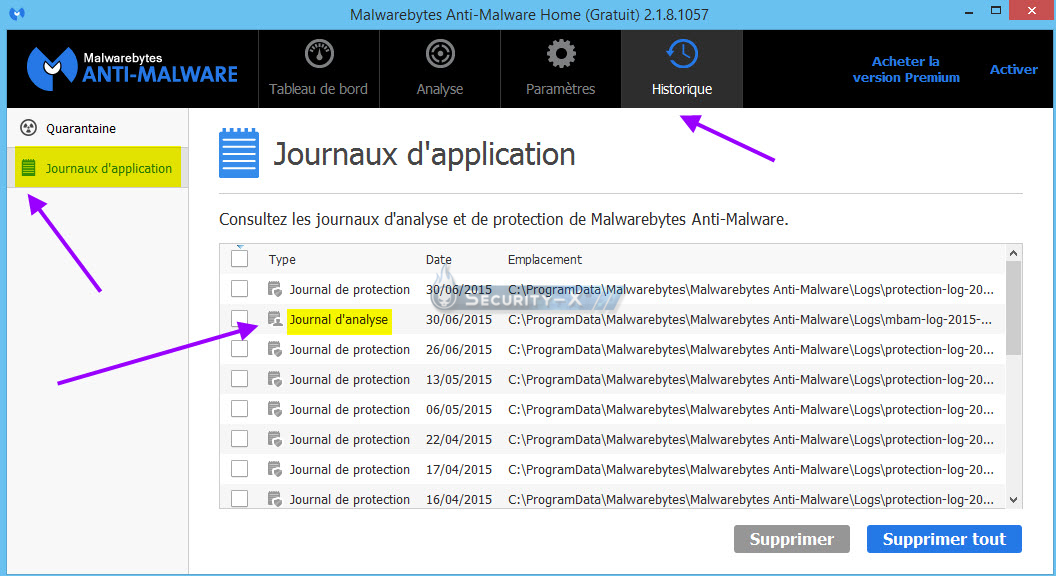Select Journaux d'application in the sidebar
Viewport: 1056px width, 576px height.
98,168
